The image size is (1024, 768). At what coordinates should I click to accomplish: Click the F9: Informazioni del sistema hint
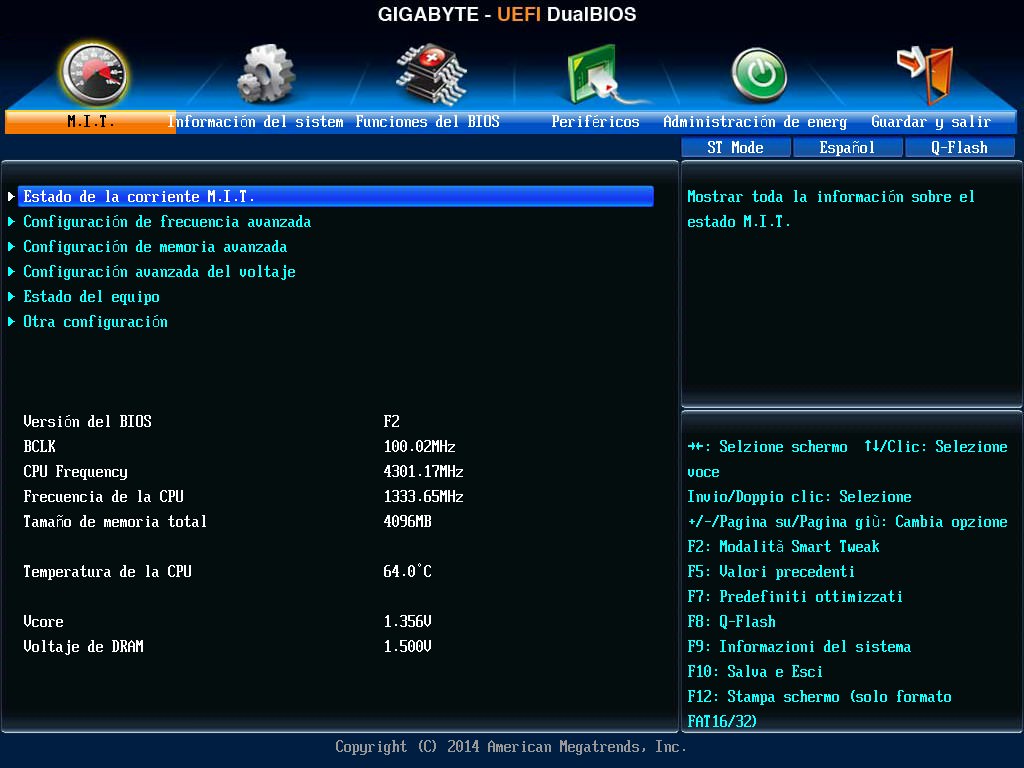click(x=799, y=647)
